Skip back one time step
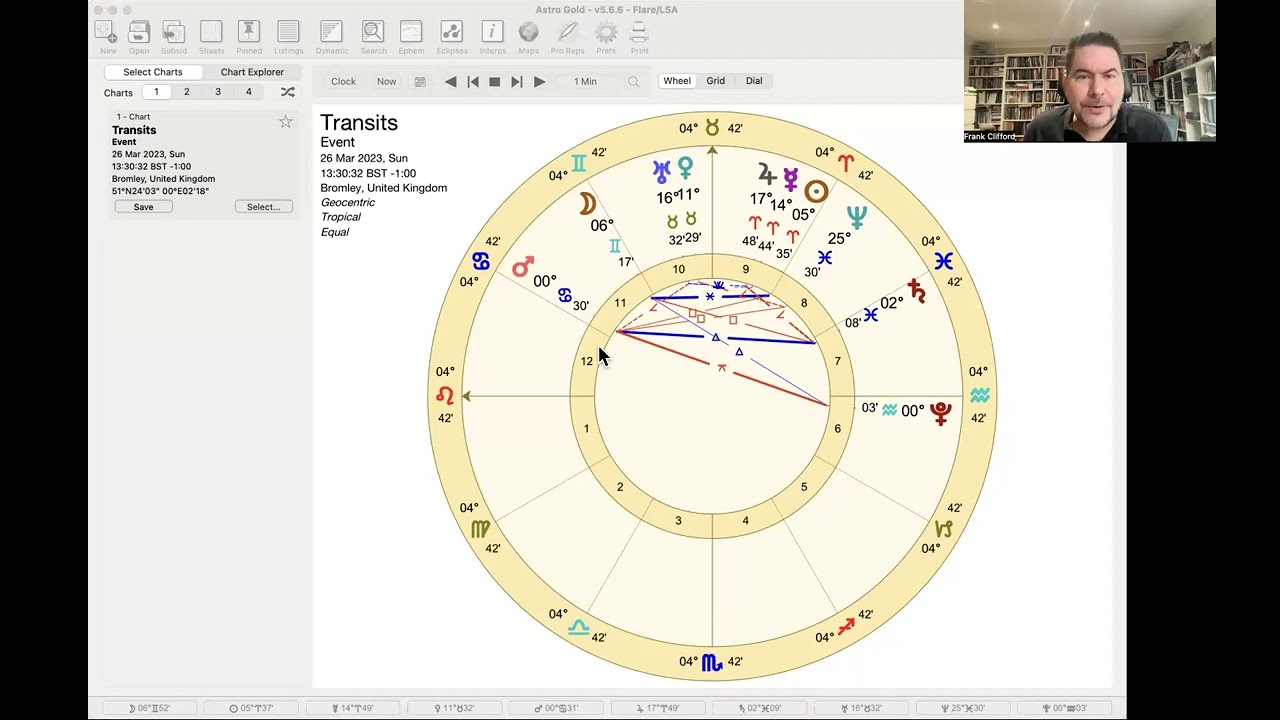 (x=473, y=82)
